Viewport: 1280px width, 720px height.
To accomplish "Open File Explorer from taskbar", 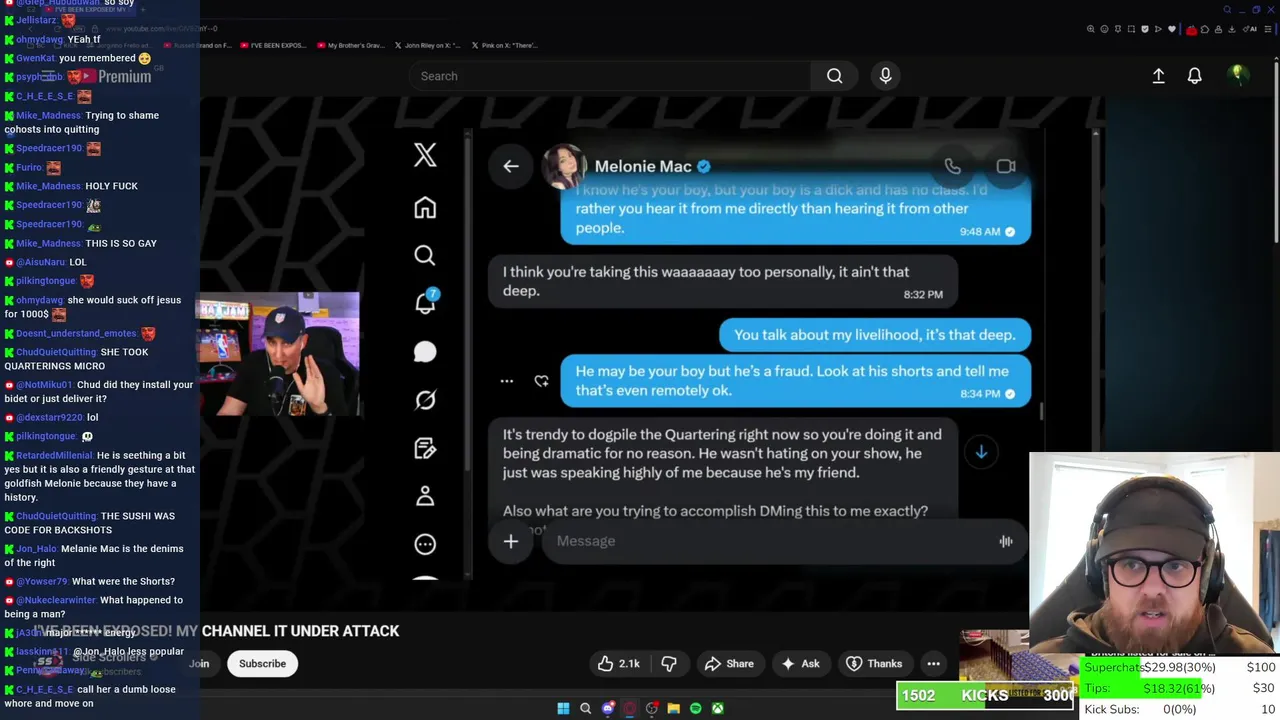I will pyautogui.click(x=674, y=708).
